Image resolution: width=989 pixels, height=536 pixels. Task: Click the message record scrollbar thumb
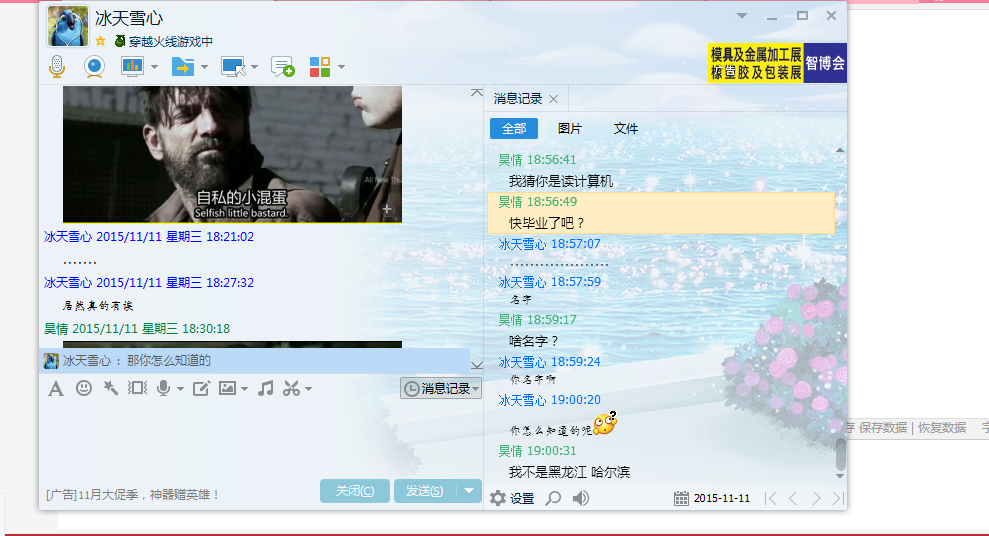point(840,454)
